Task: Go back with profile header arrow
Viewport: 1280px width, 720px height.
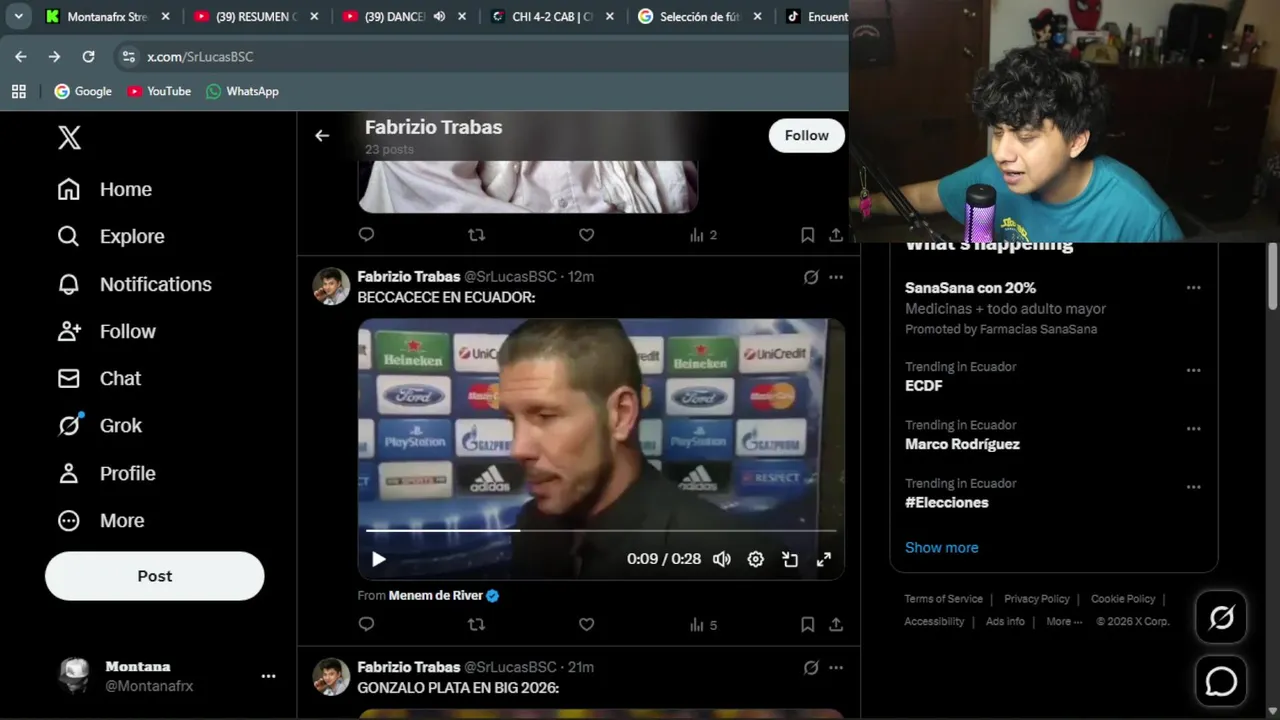Action: pyautogui.click(x=322, y=136)
